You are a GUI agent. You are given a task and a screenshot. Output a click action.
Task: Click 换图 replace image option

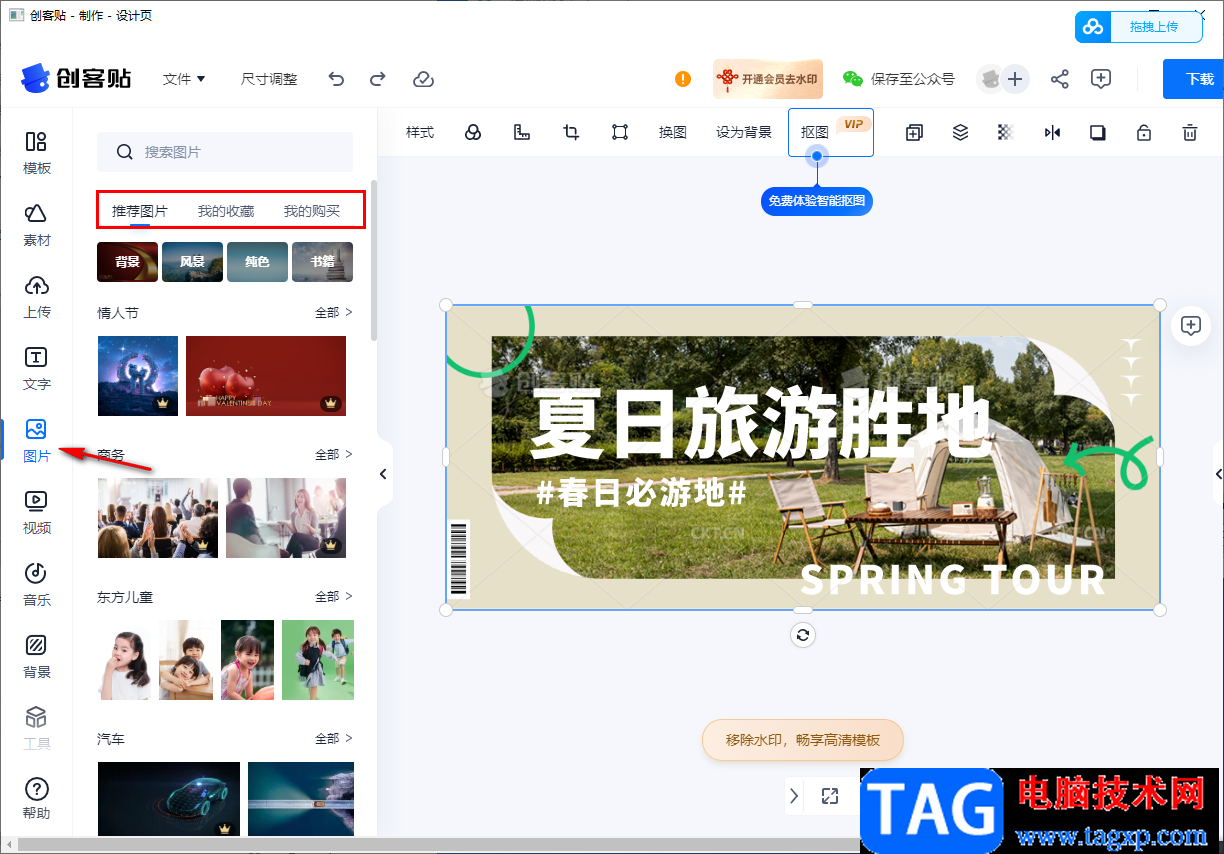(673, 132)
